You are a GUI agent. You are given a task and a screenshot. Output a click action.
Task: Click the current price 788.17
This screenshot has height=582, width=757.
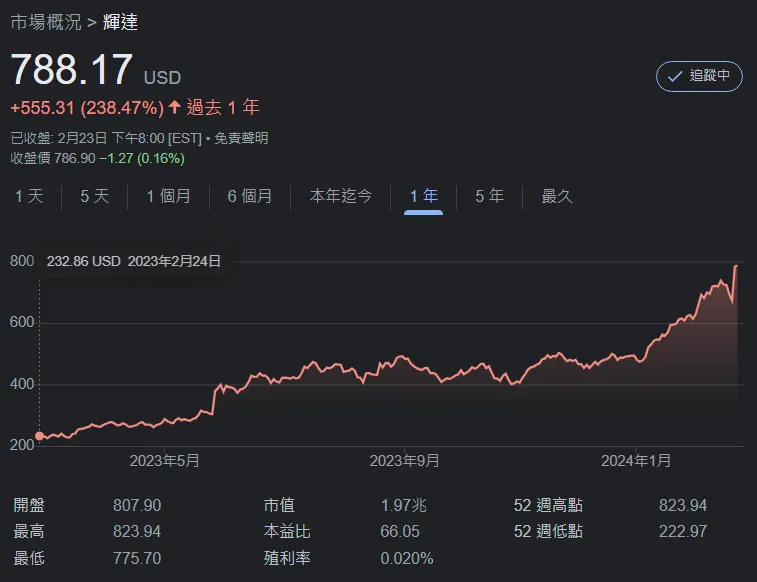[71, 70]
